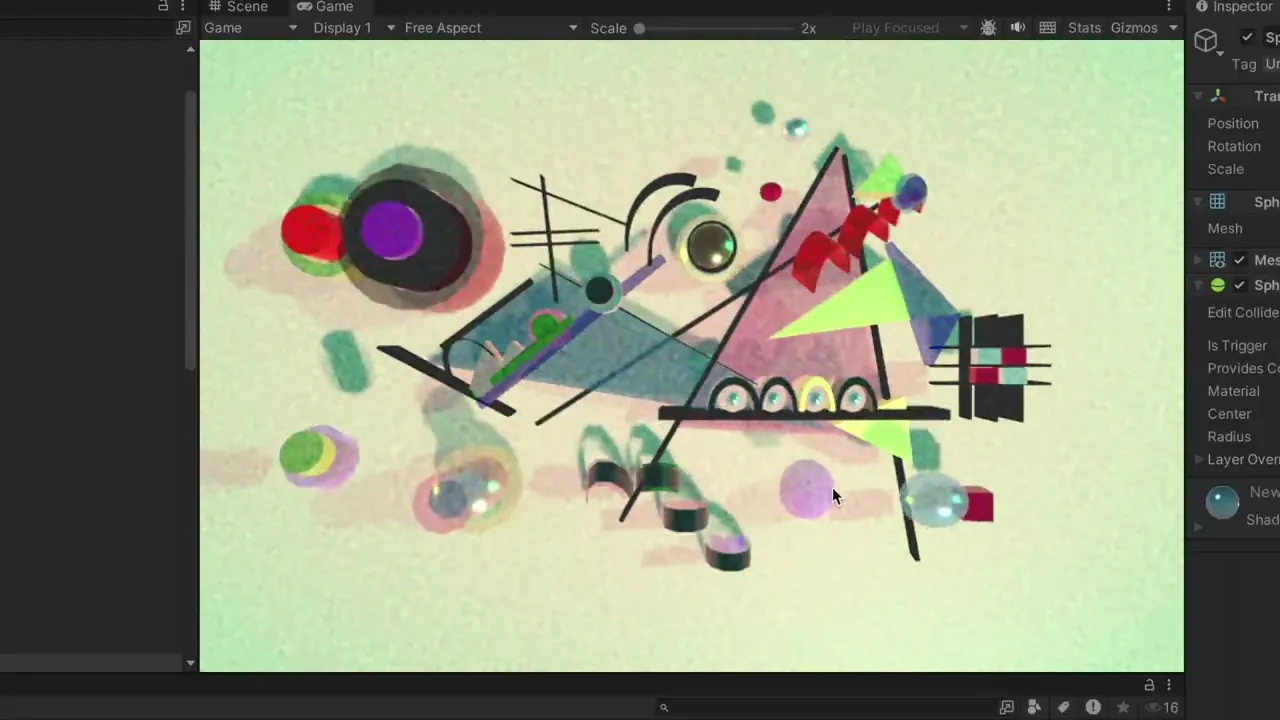Click the Center property label
1280x720 pixels.
[x=1229, y=414]
